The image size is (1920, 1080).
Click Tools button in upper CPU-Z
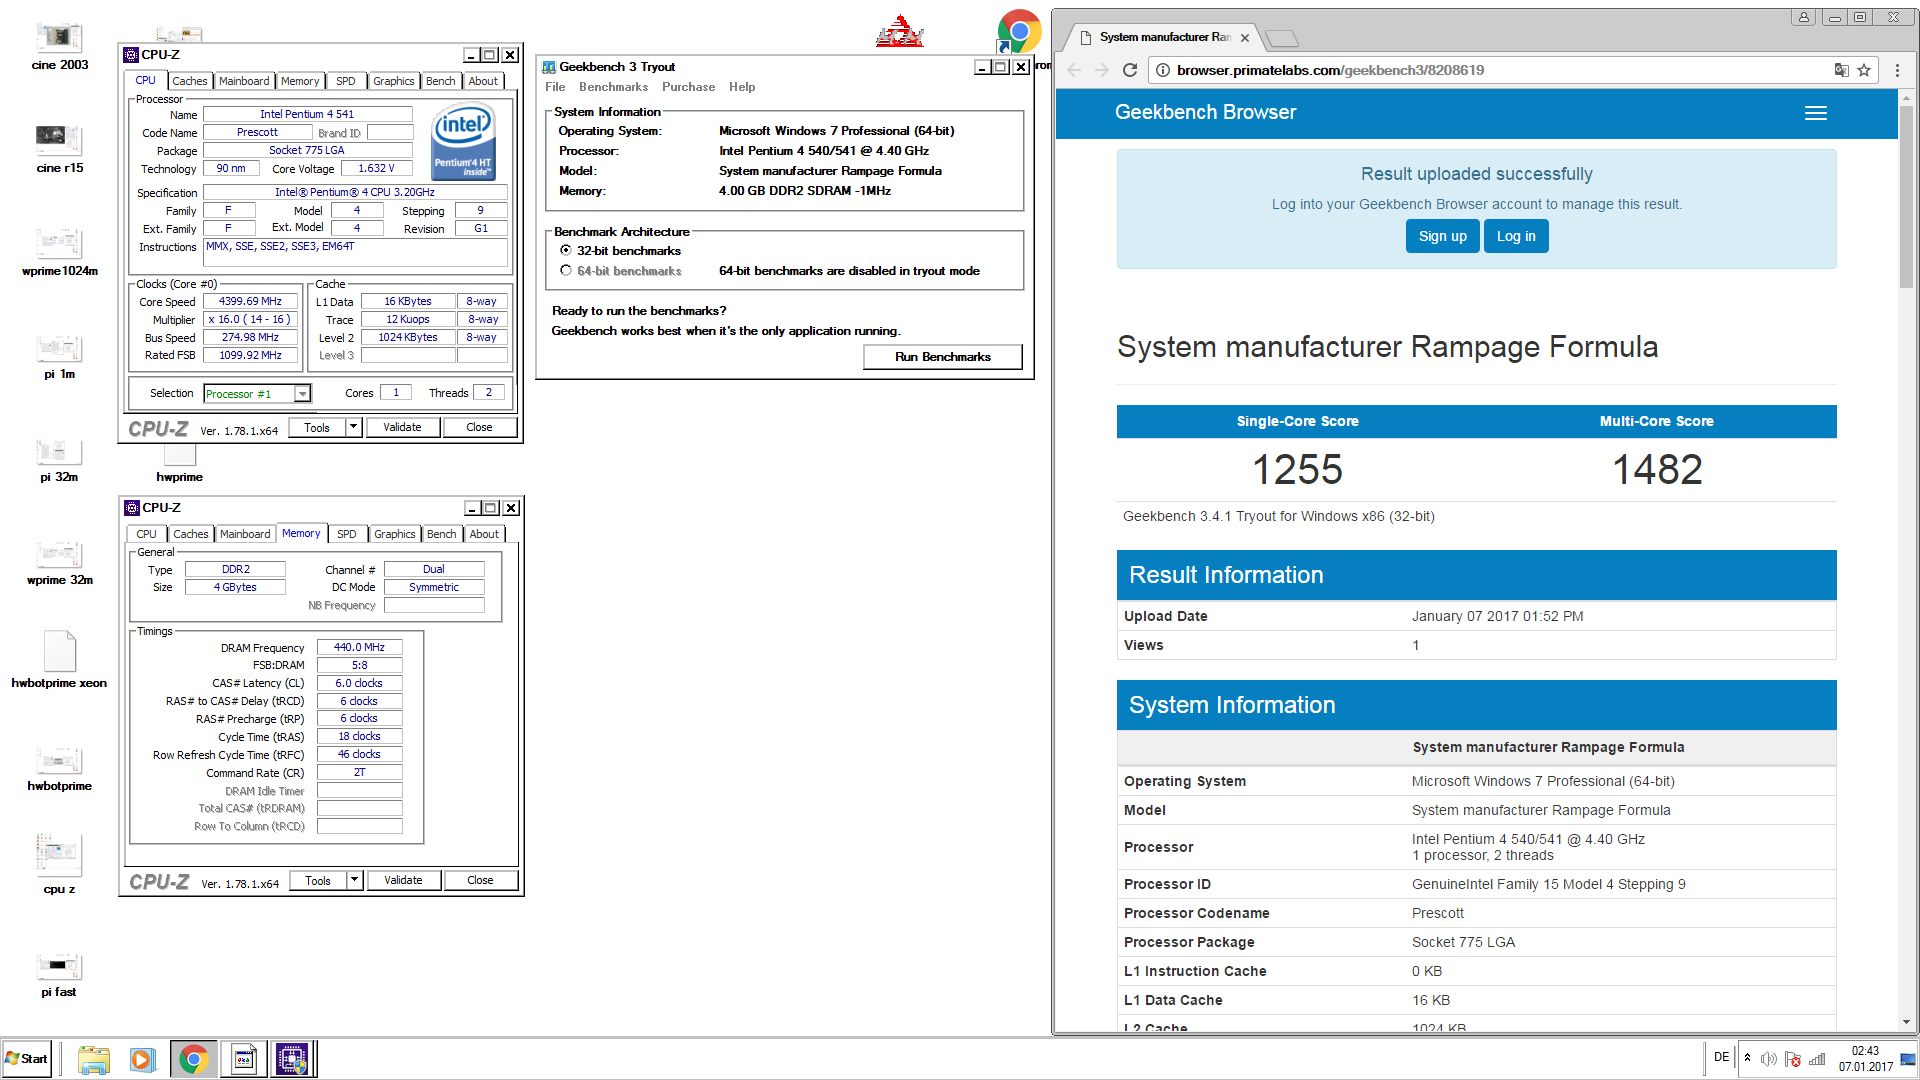pyautogui.click(x=317, y=427)
